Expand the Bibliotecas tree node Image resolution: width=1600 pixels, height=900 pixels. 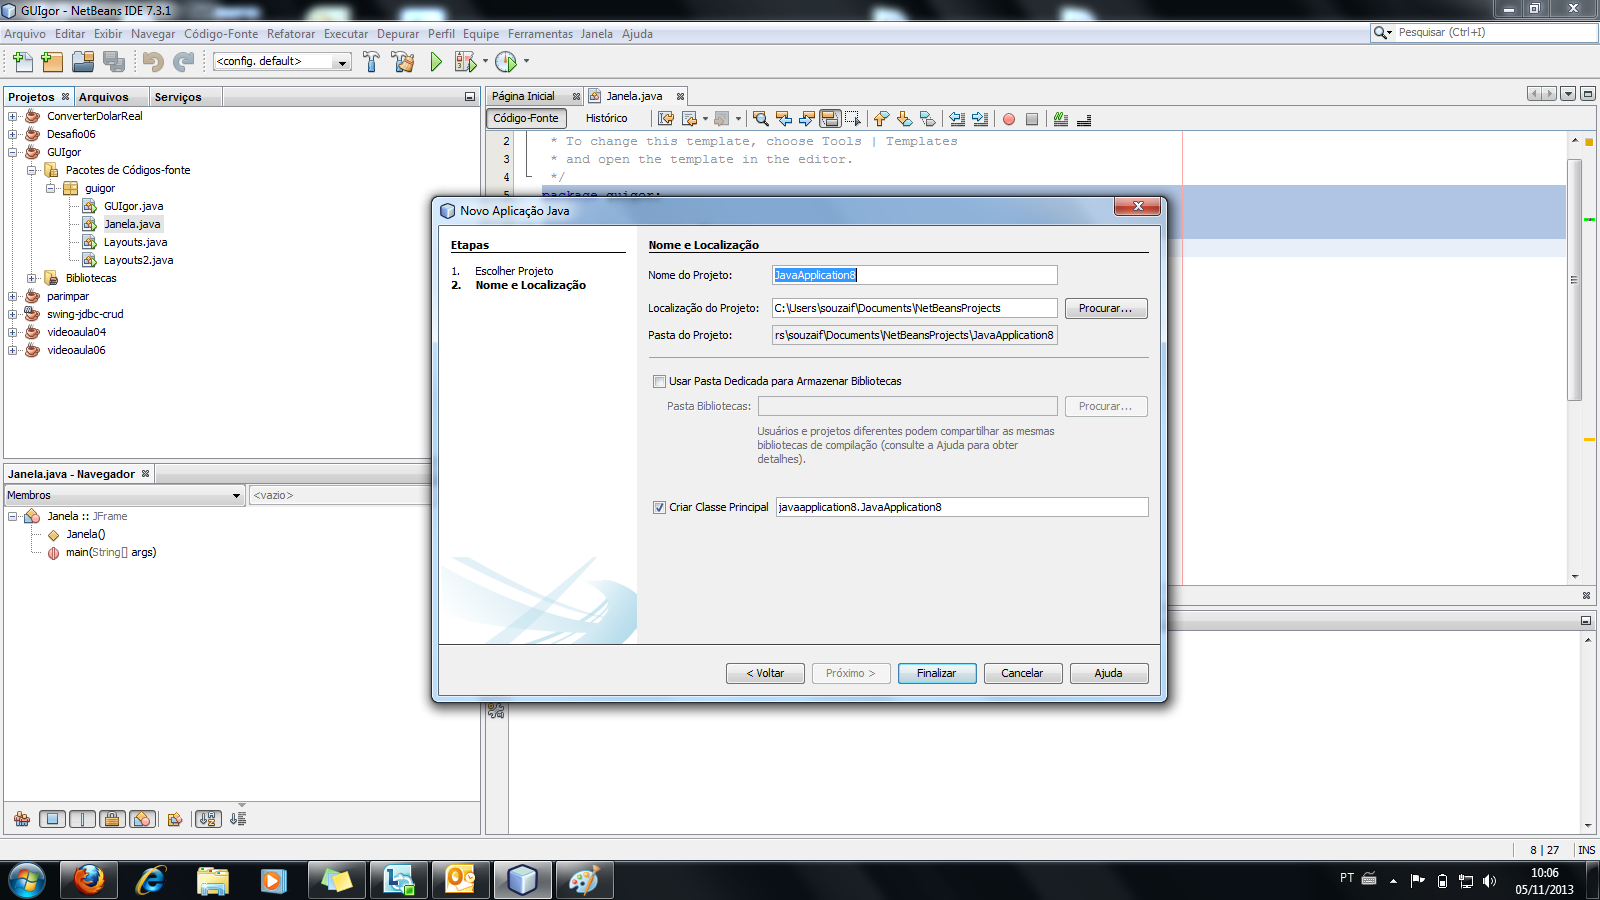pos(34,278)
